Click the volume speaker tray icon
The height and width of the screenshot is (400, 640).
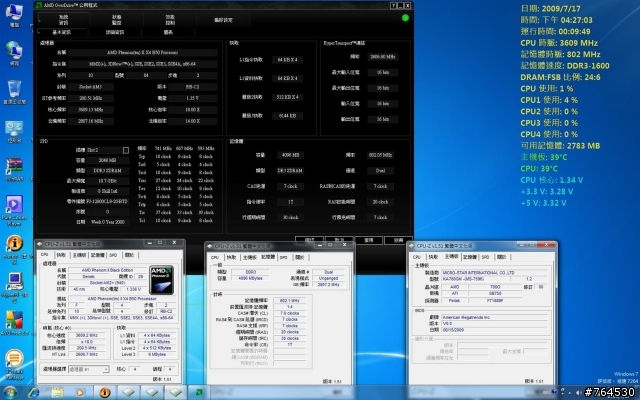click(x=578, y=393)
